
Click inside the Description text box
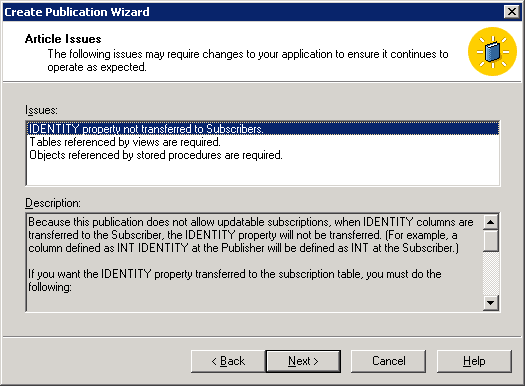pyautogui.click(x=254, y=262)
